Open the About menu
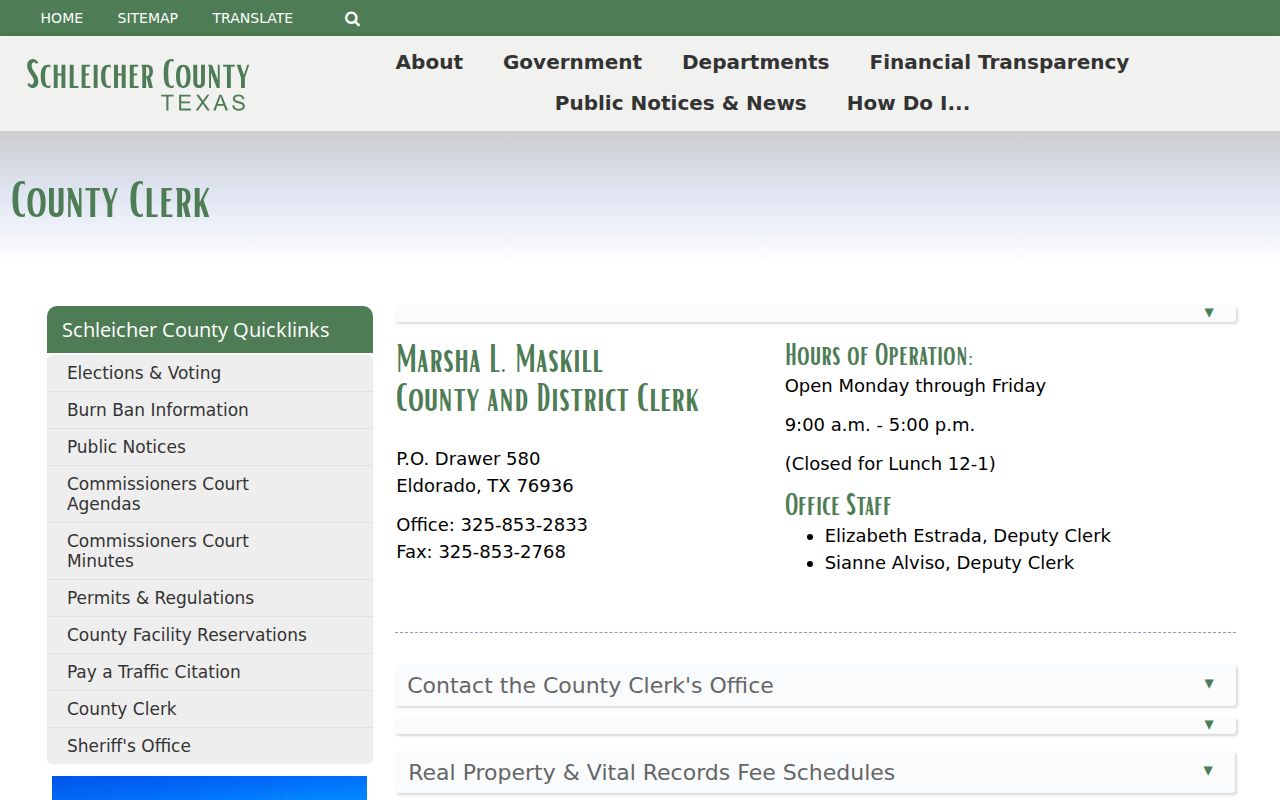The image size is (1280, 800). pos(429,62)
